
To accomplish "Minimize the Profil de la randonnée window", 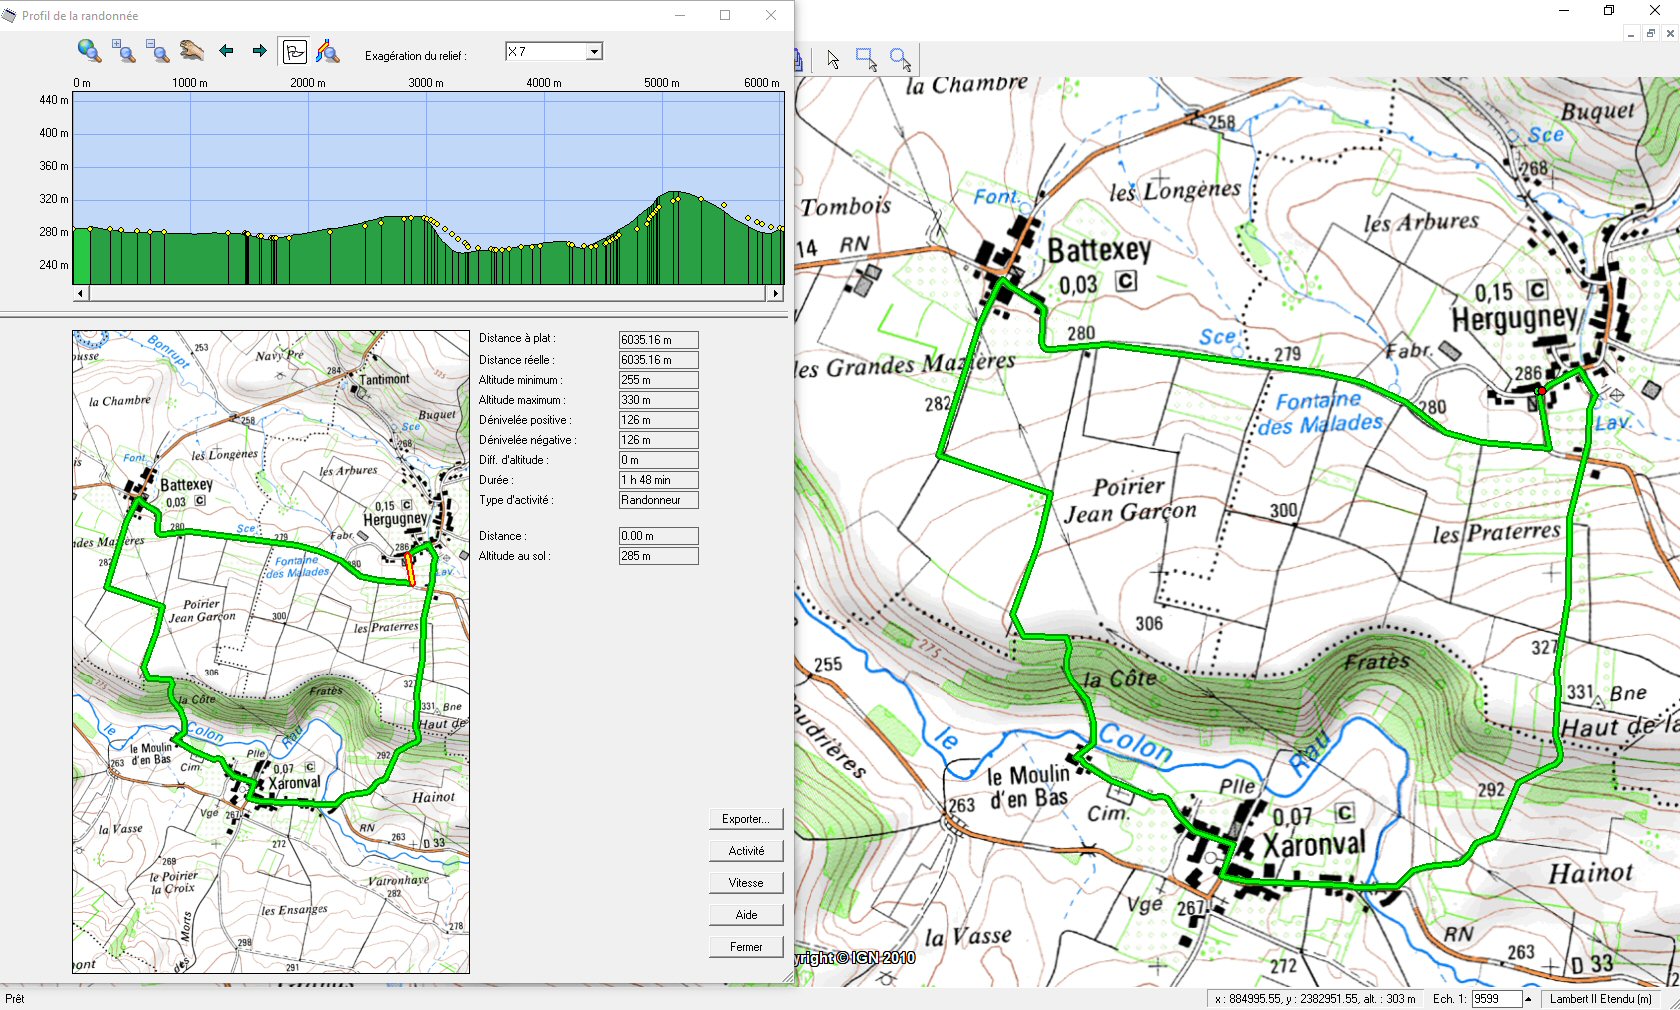I will tap(680, 15).
